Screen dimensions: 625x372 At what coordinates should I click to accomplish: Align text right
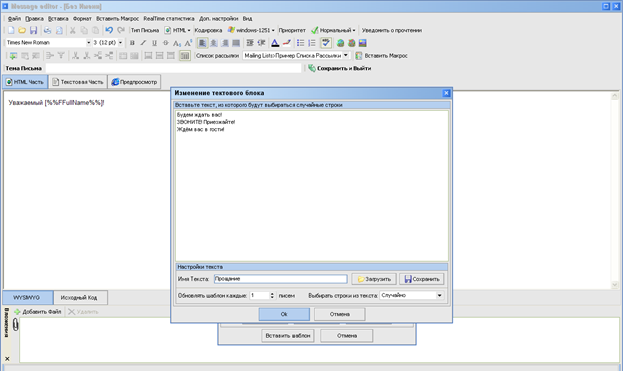click(x=225, y=43)
